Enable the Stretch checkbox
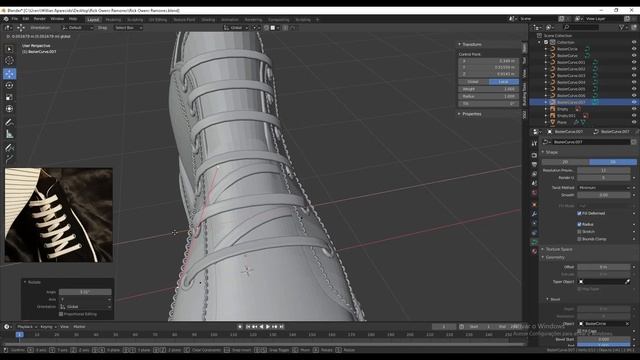The width and height of the screenshot is (640, 360). (579, 232)
